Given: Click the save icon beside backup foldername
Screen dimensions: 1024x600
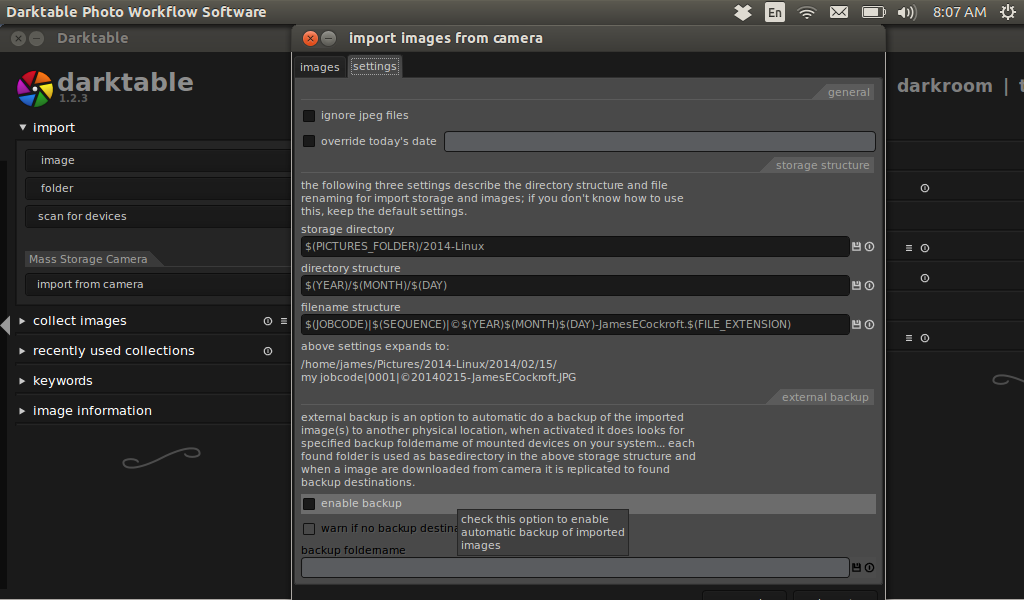Looking at the screenshot, I should click(857, 568).
